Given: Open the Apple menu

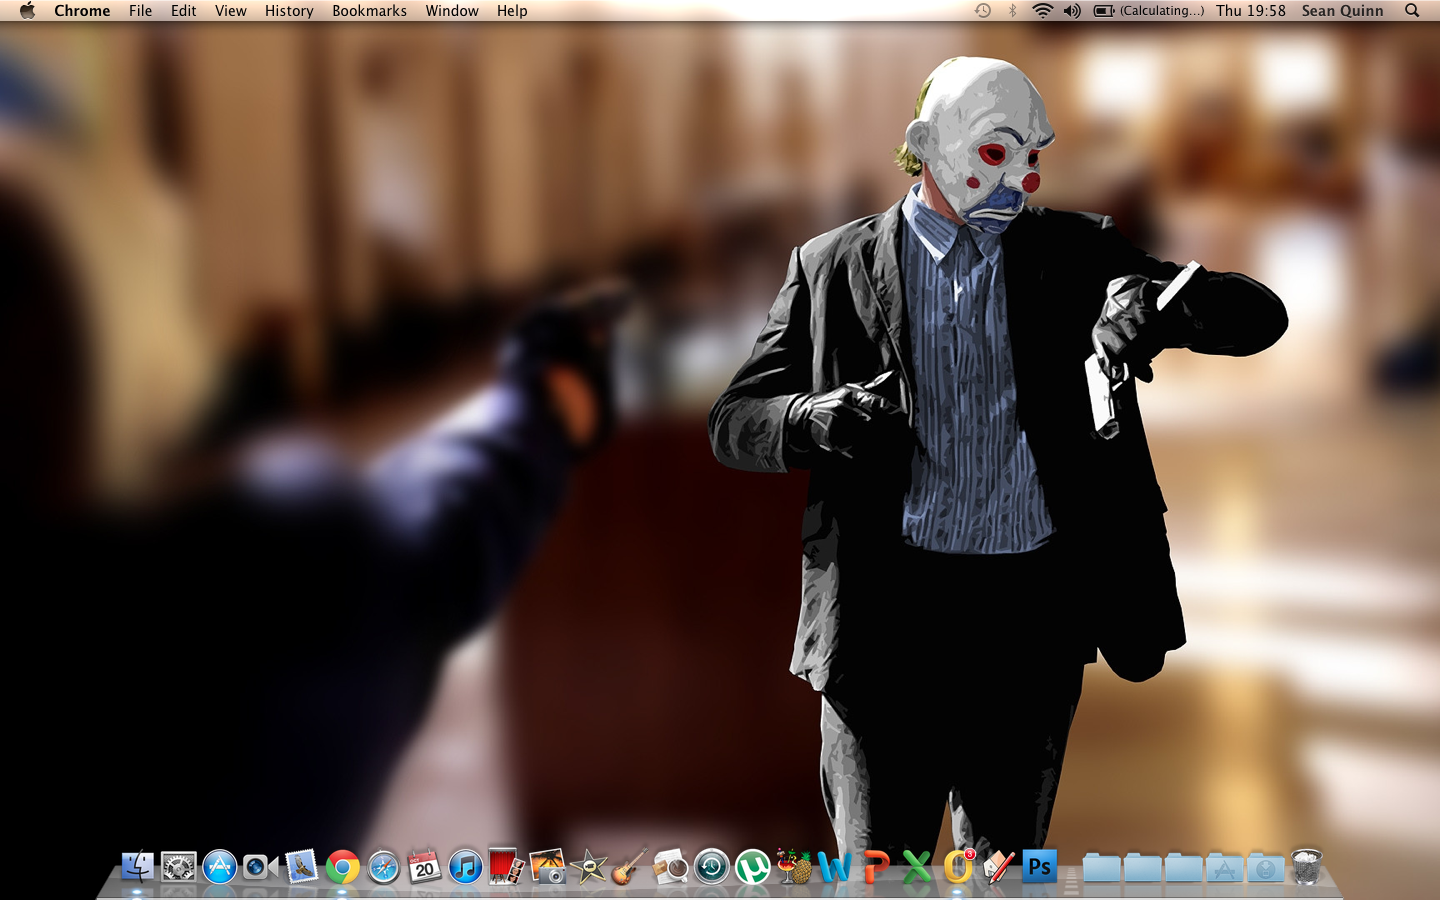Looking at the screenshot, I should tap(27, 11).
